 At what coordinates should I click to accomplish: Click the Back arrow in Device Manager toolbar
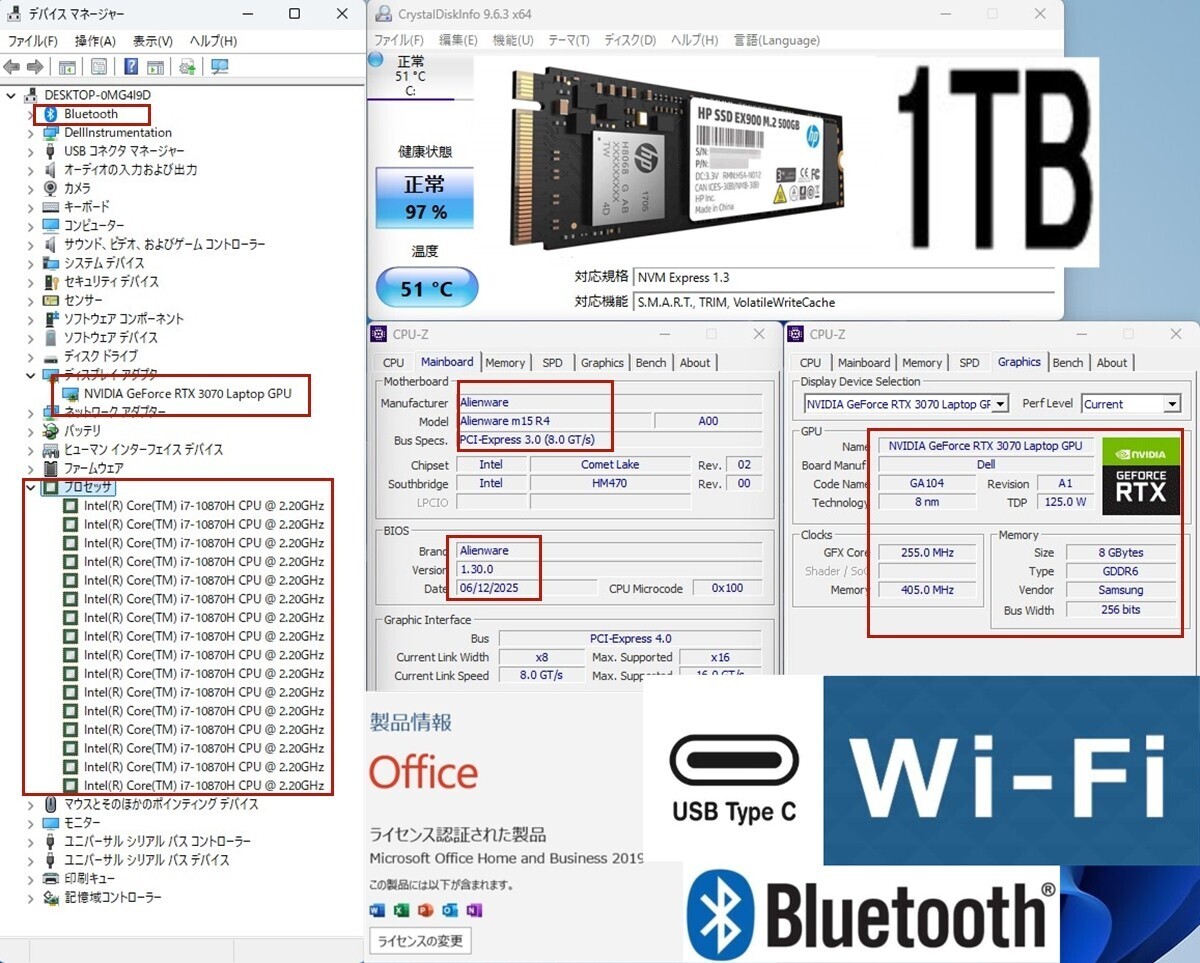pos(12,67)
